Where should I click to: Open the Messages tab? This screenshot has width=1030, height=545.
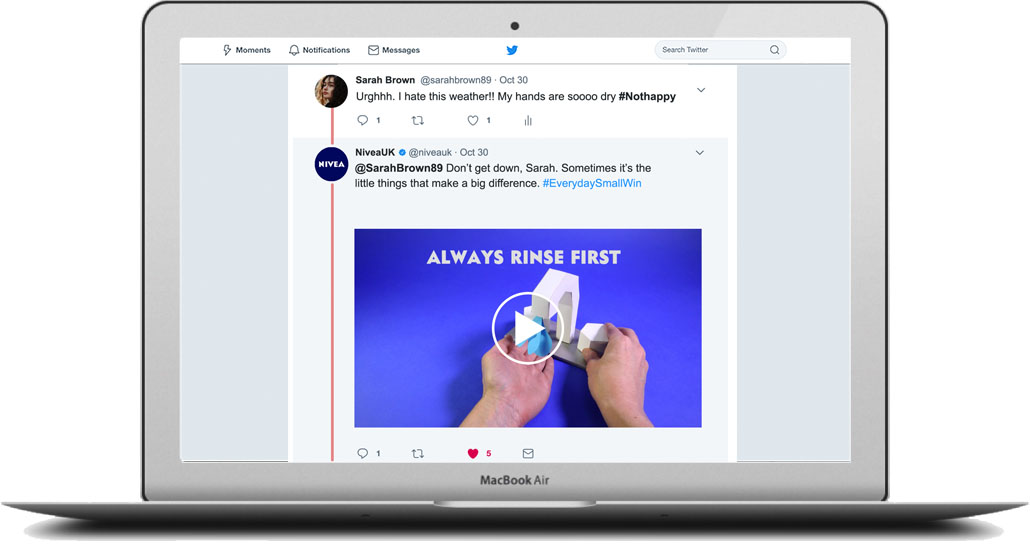pos(393,50)
